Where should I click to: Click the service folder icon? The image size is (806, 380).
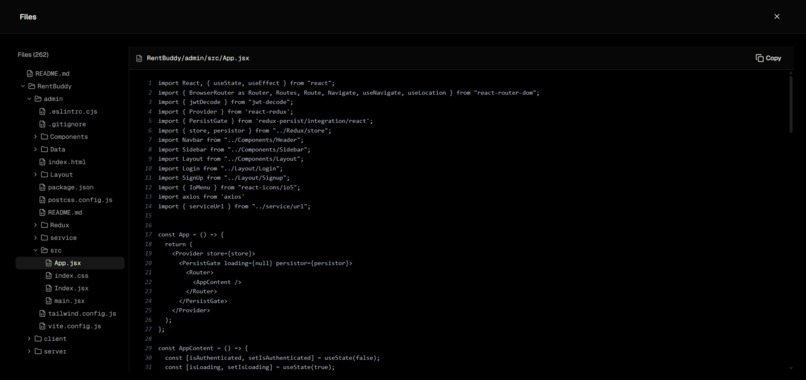click(44, 238)
